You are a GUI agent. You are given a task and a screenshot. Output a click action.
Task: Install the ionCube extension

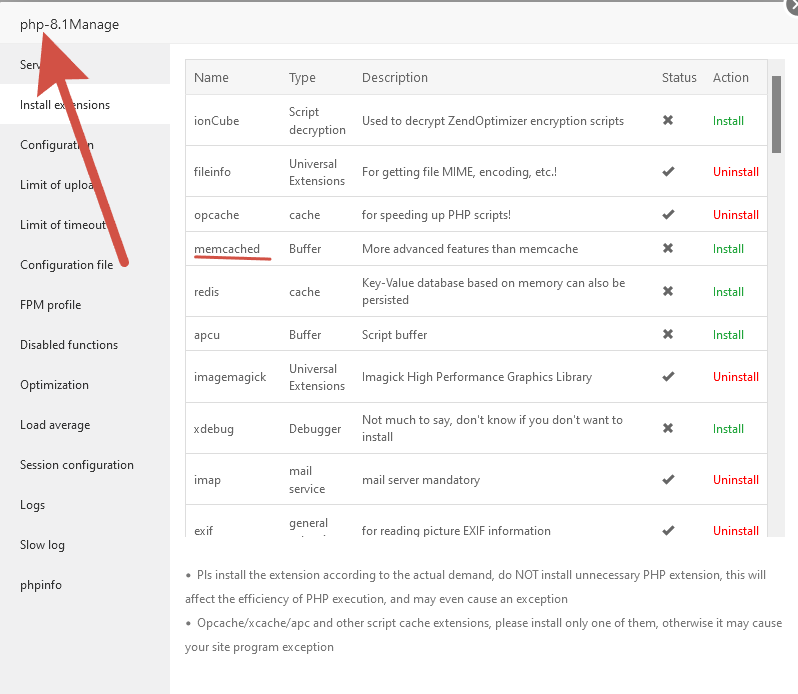click(x=728, y=121)
